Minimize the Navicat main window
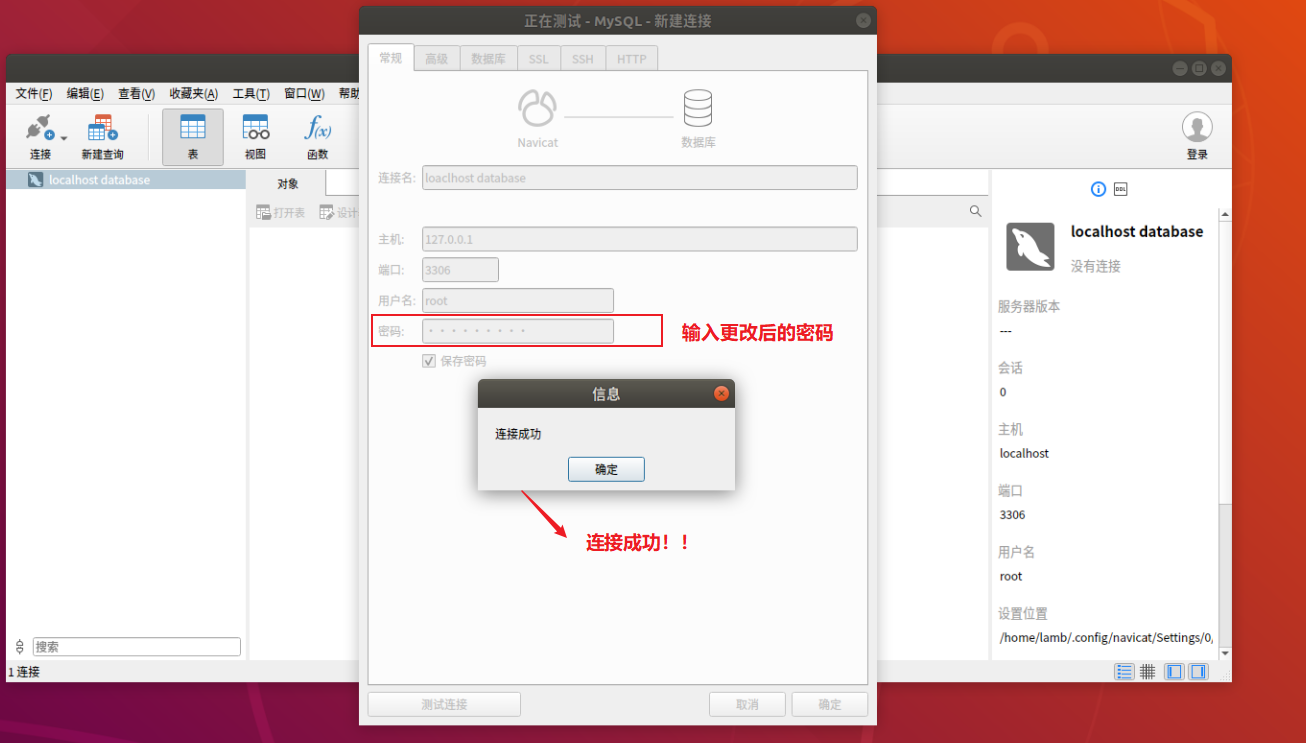Viewport: 1306px width, 743px height. tap(1180, 69)
